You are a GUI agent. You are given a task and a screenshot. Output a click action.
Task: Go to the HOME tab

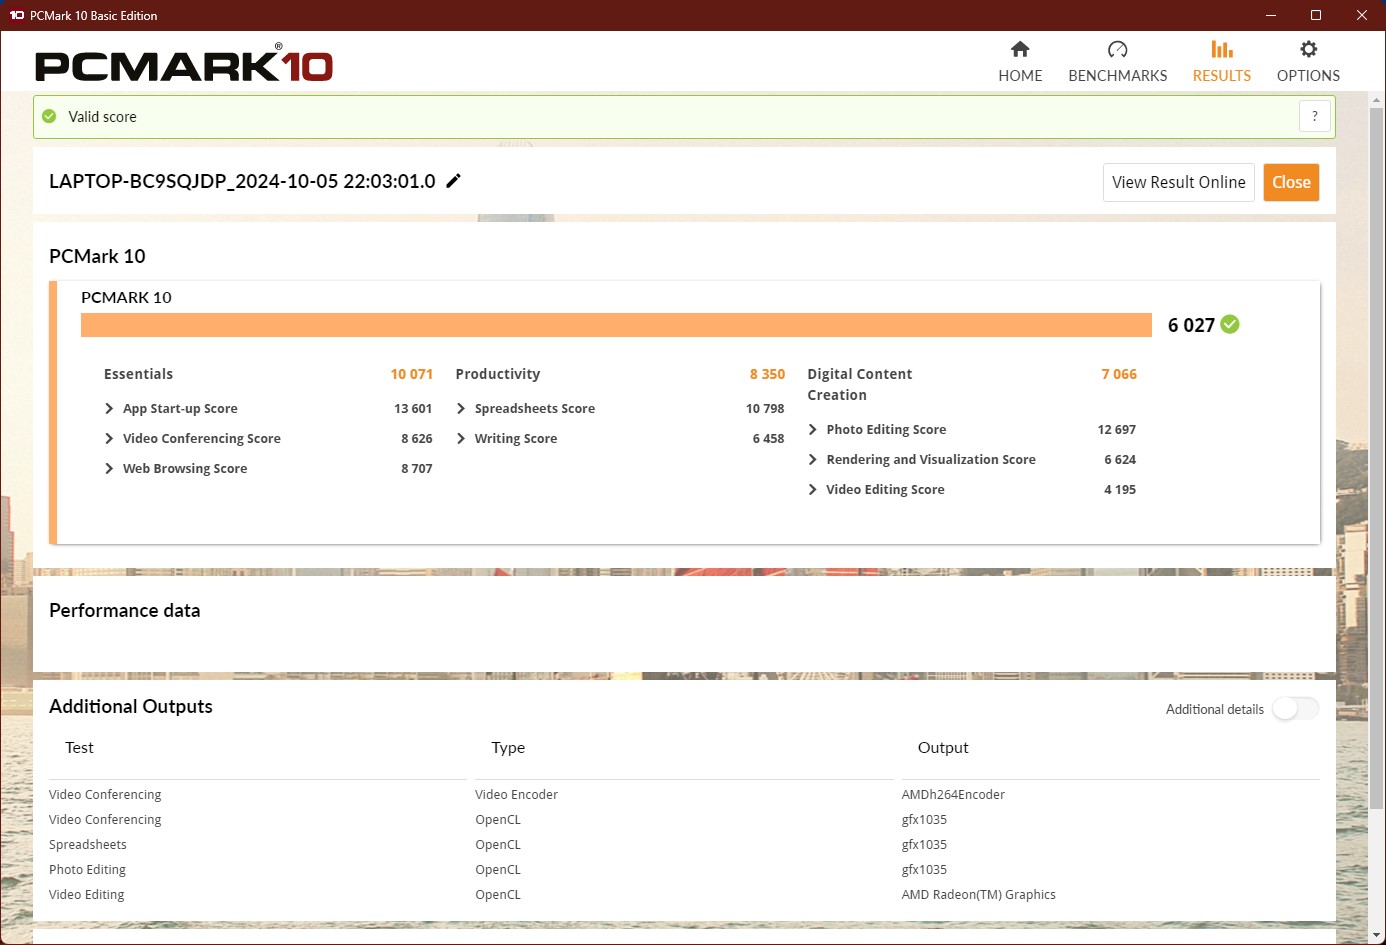pos(1020,62)
